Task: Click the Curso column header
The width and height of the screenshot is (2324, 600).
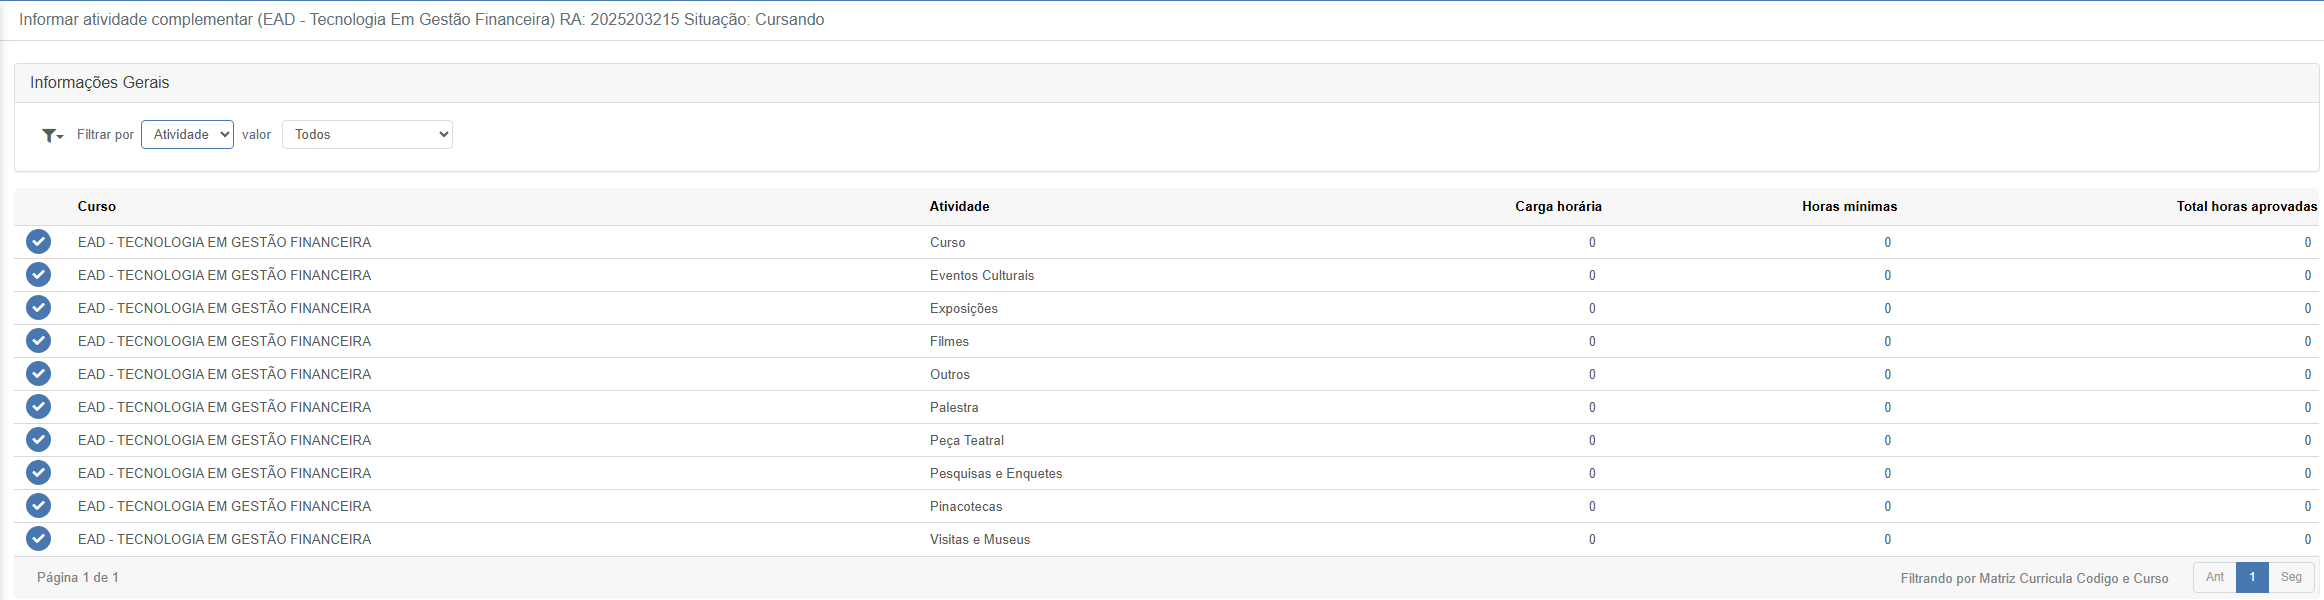Action: pos(97,206)
